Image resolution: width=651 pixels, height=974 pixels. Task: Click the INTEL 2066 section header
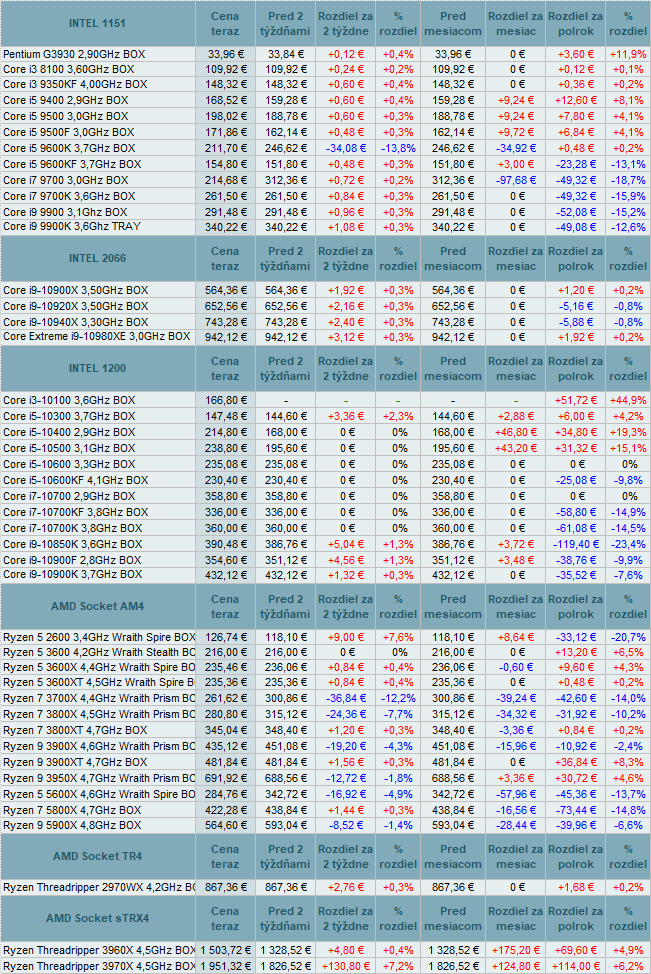click(97, 258)
